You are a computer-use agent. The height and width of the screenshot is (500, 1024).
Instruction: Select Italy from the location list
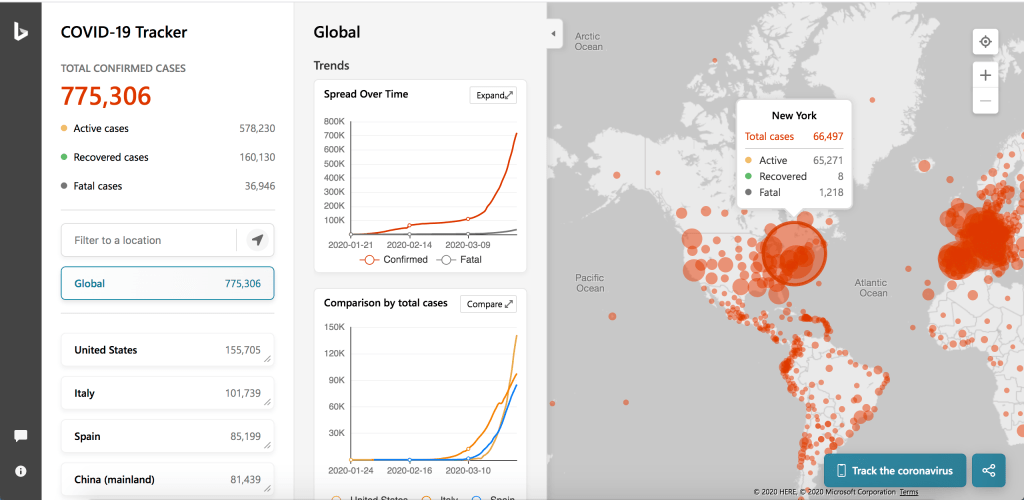[167, 393]
